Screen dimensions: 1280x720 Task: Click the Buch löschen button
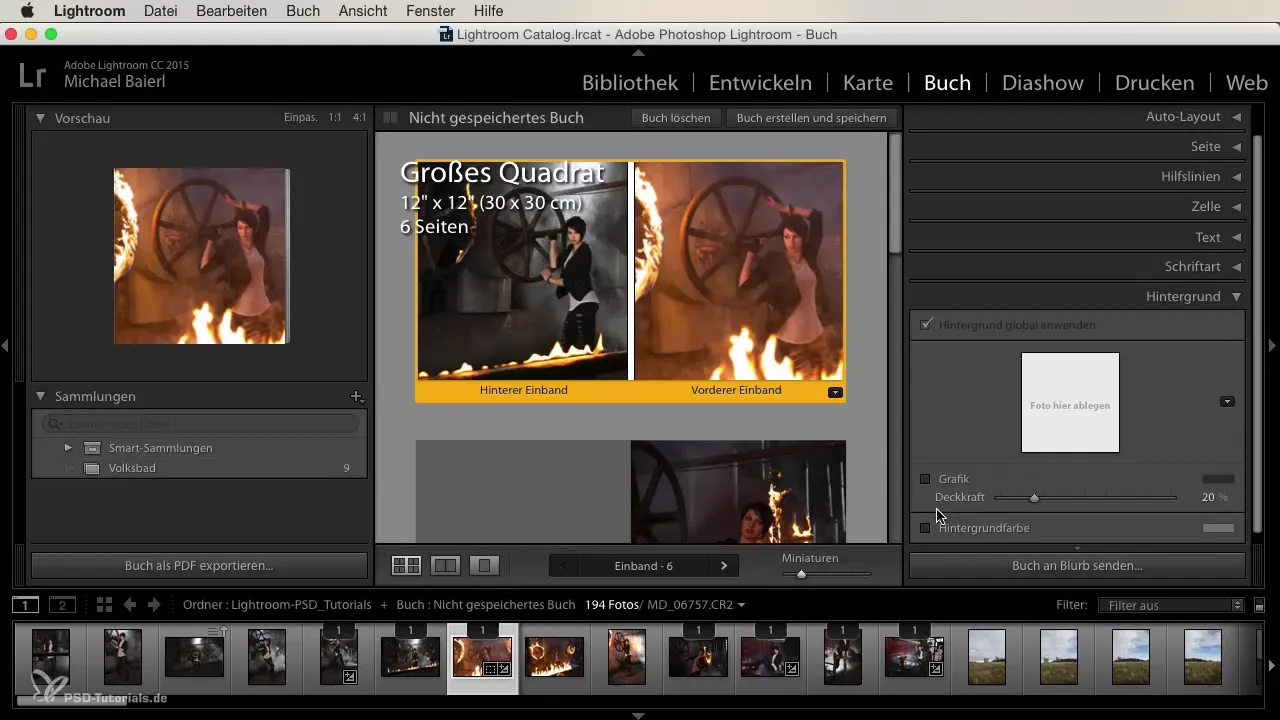coord(676,118)
